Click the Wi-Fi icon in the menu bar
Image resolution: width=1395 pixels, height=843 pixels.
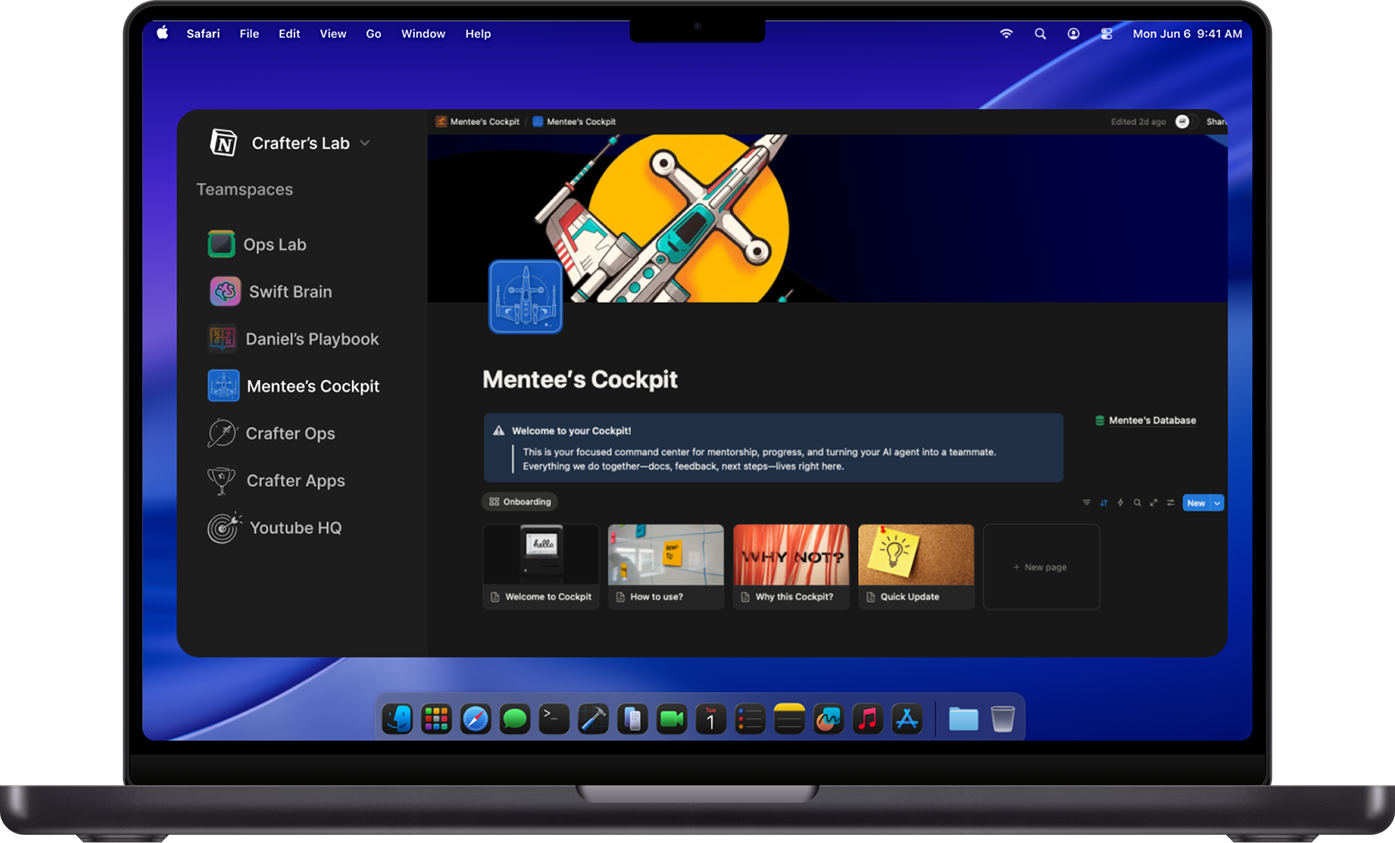[1006, 33]
